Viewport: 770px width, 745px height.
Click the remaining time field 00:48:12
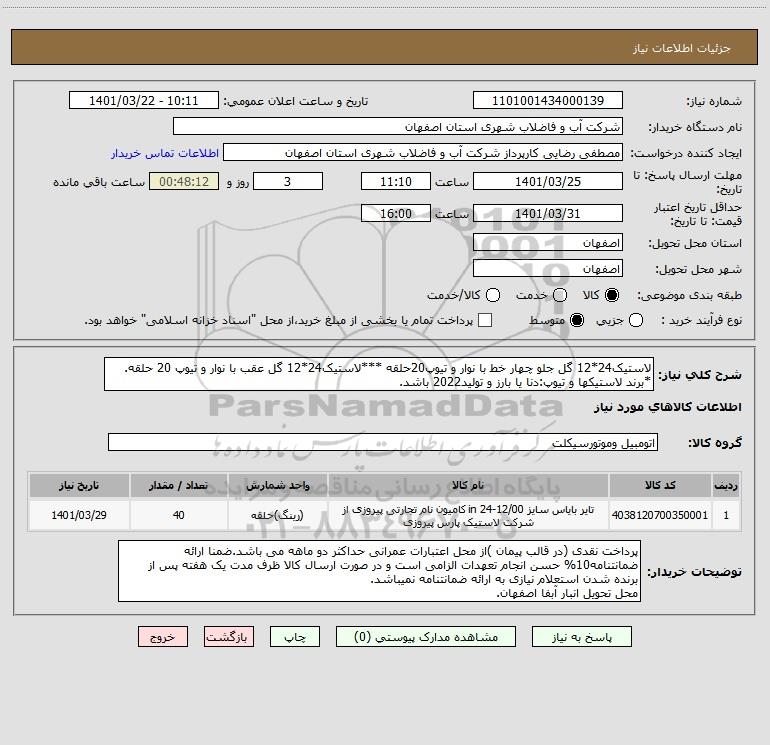coord(184,181)
